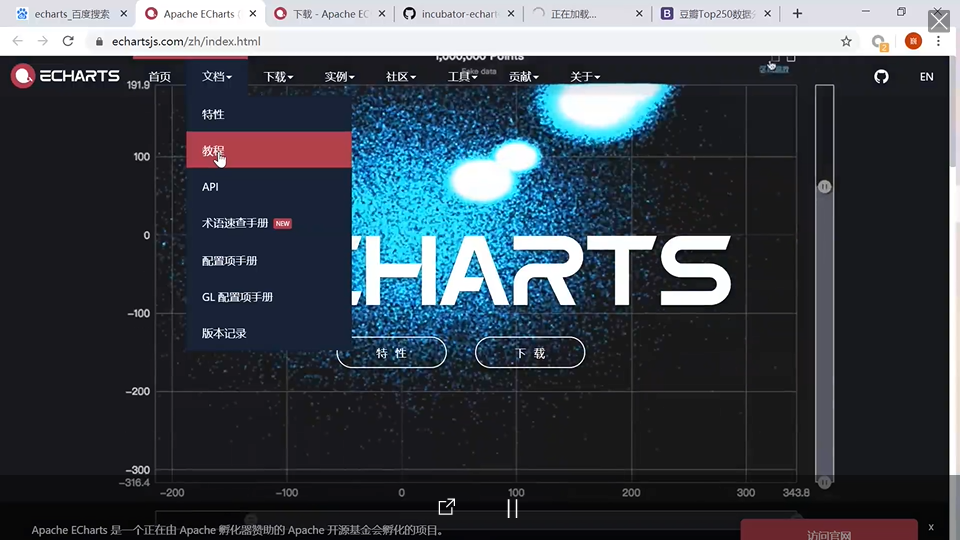Close the 豆瓣Top250数据 tab

pos(768,13)
